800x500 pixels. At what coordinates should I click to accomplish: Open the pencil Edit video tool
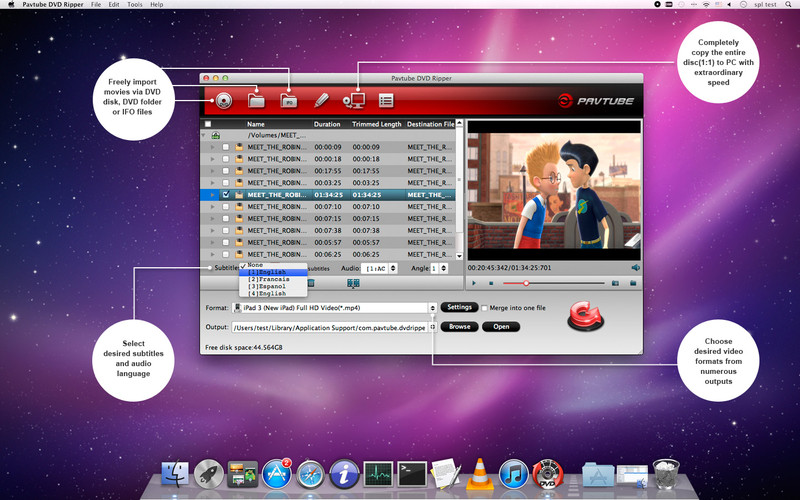click(321, 101)
